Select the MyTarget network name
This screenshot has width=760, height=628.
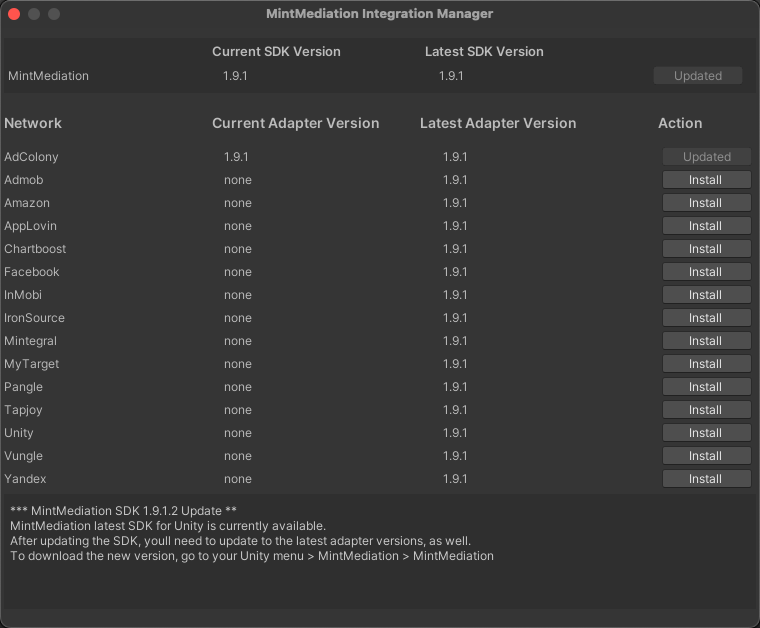coord(32,364)
